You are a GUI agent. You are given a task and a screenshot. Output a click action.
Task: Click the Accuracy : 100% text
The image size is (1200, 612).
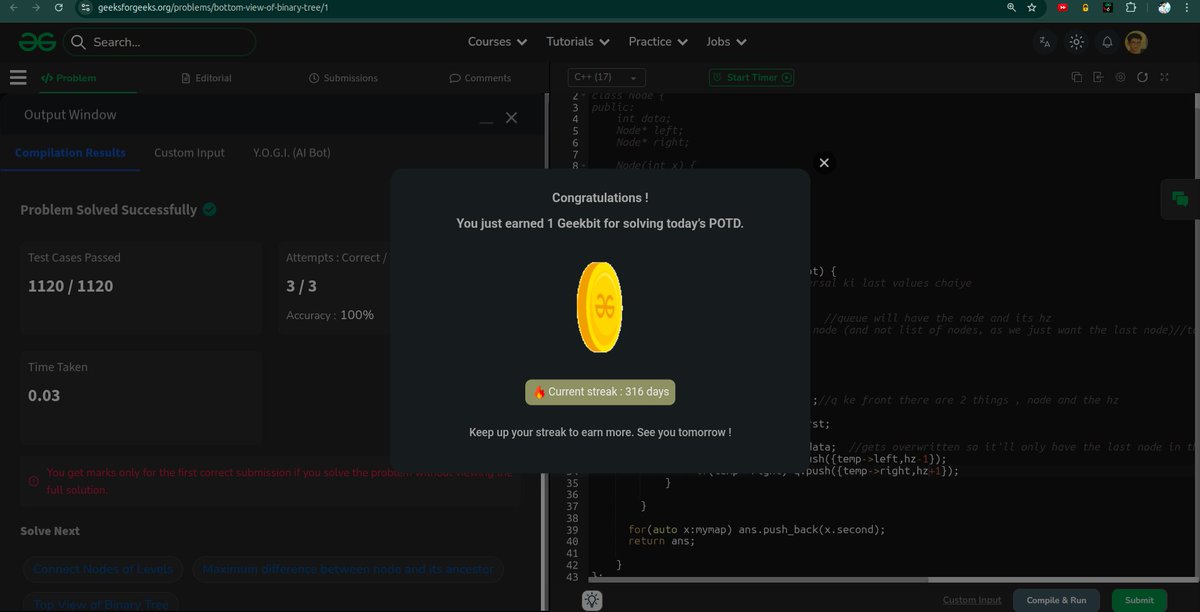point(330,315)
